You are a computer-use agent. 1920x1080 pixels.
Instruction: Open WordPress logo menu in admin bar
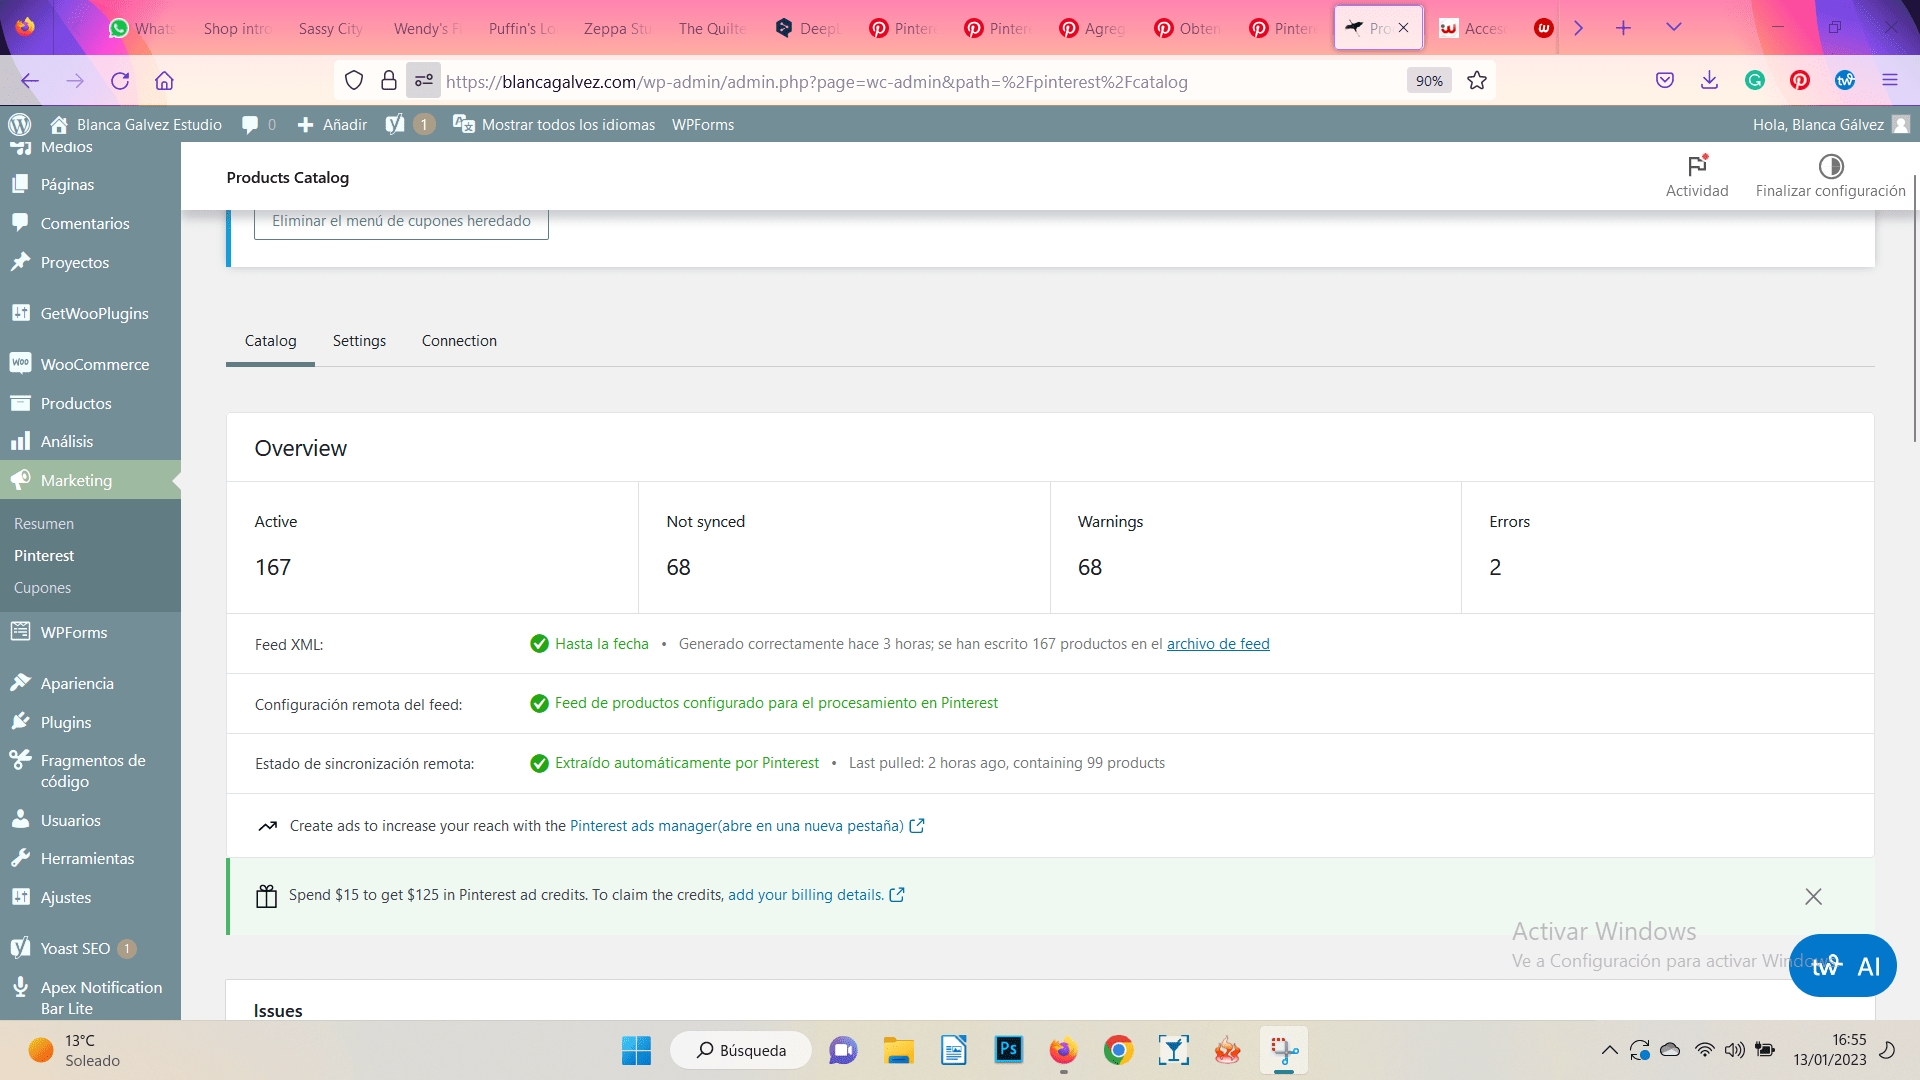pos(20,124)
